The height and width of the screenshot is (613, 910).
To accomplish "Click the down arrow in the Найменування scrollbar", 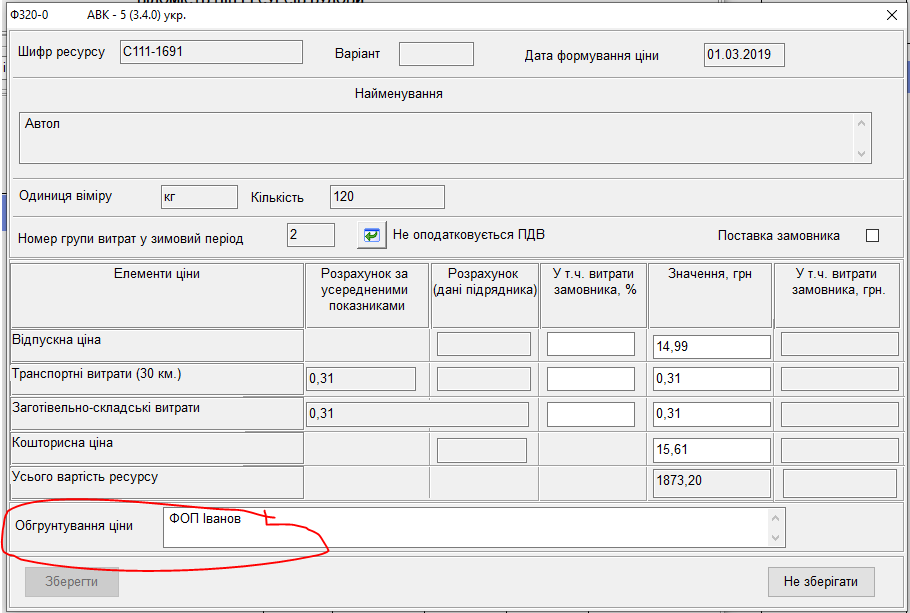I will coord(861,154).
